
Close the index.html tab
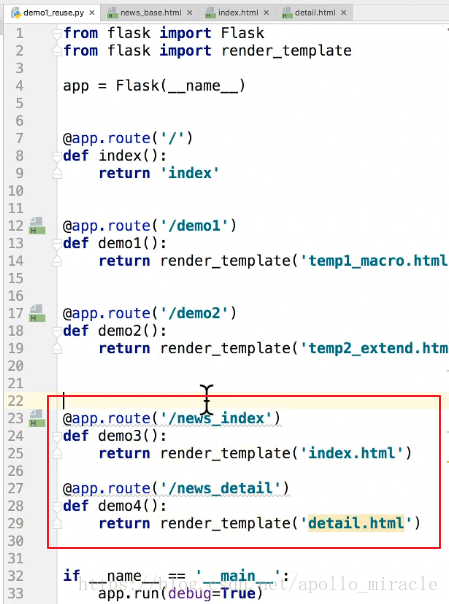click(266, 13)
